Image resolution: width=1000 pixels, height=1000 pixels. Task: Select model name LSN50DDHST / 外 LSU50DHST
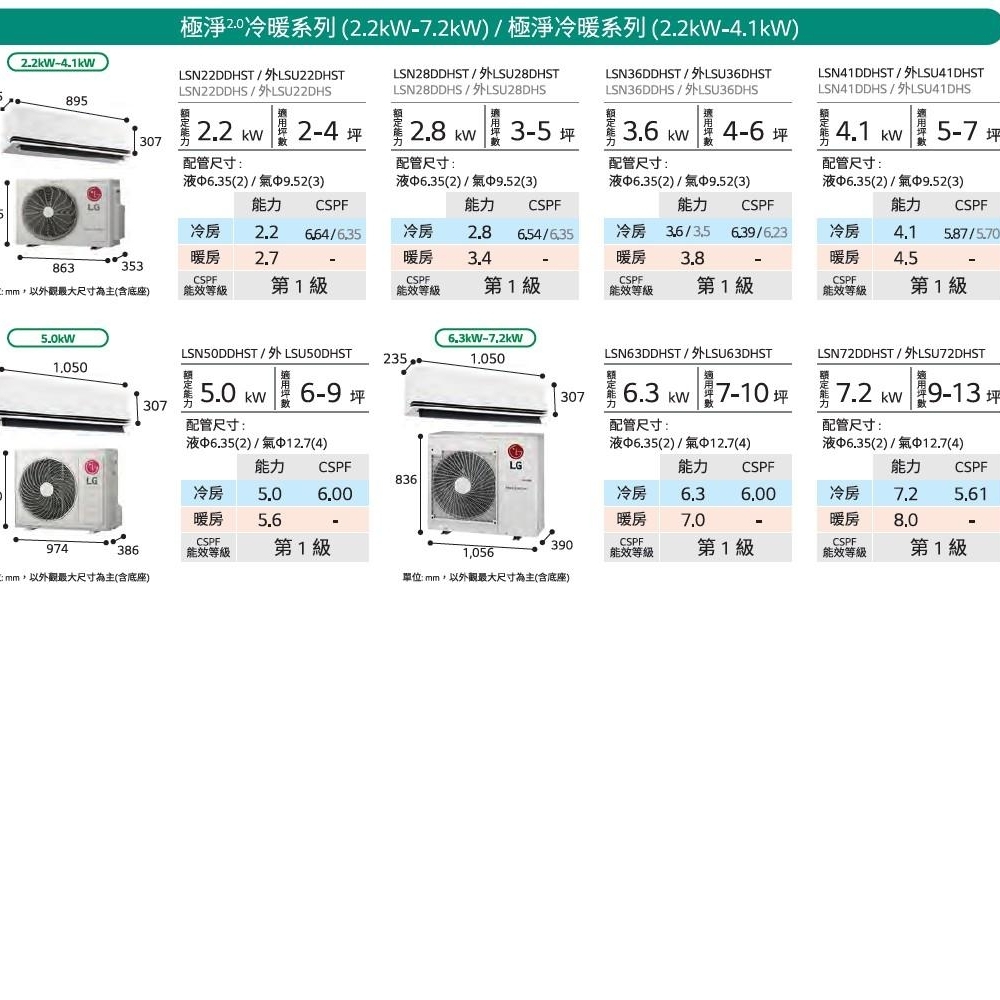(267, 353)
